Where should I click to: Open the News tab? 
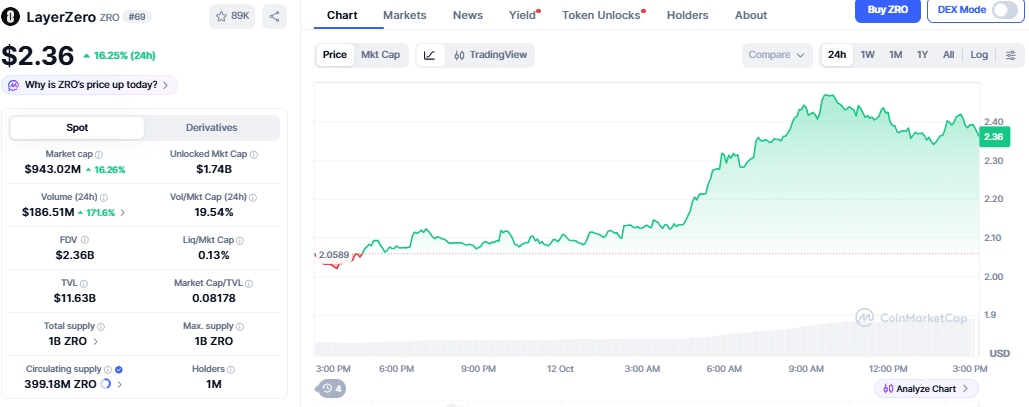point(468,15)
